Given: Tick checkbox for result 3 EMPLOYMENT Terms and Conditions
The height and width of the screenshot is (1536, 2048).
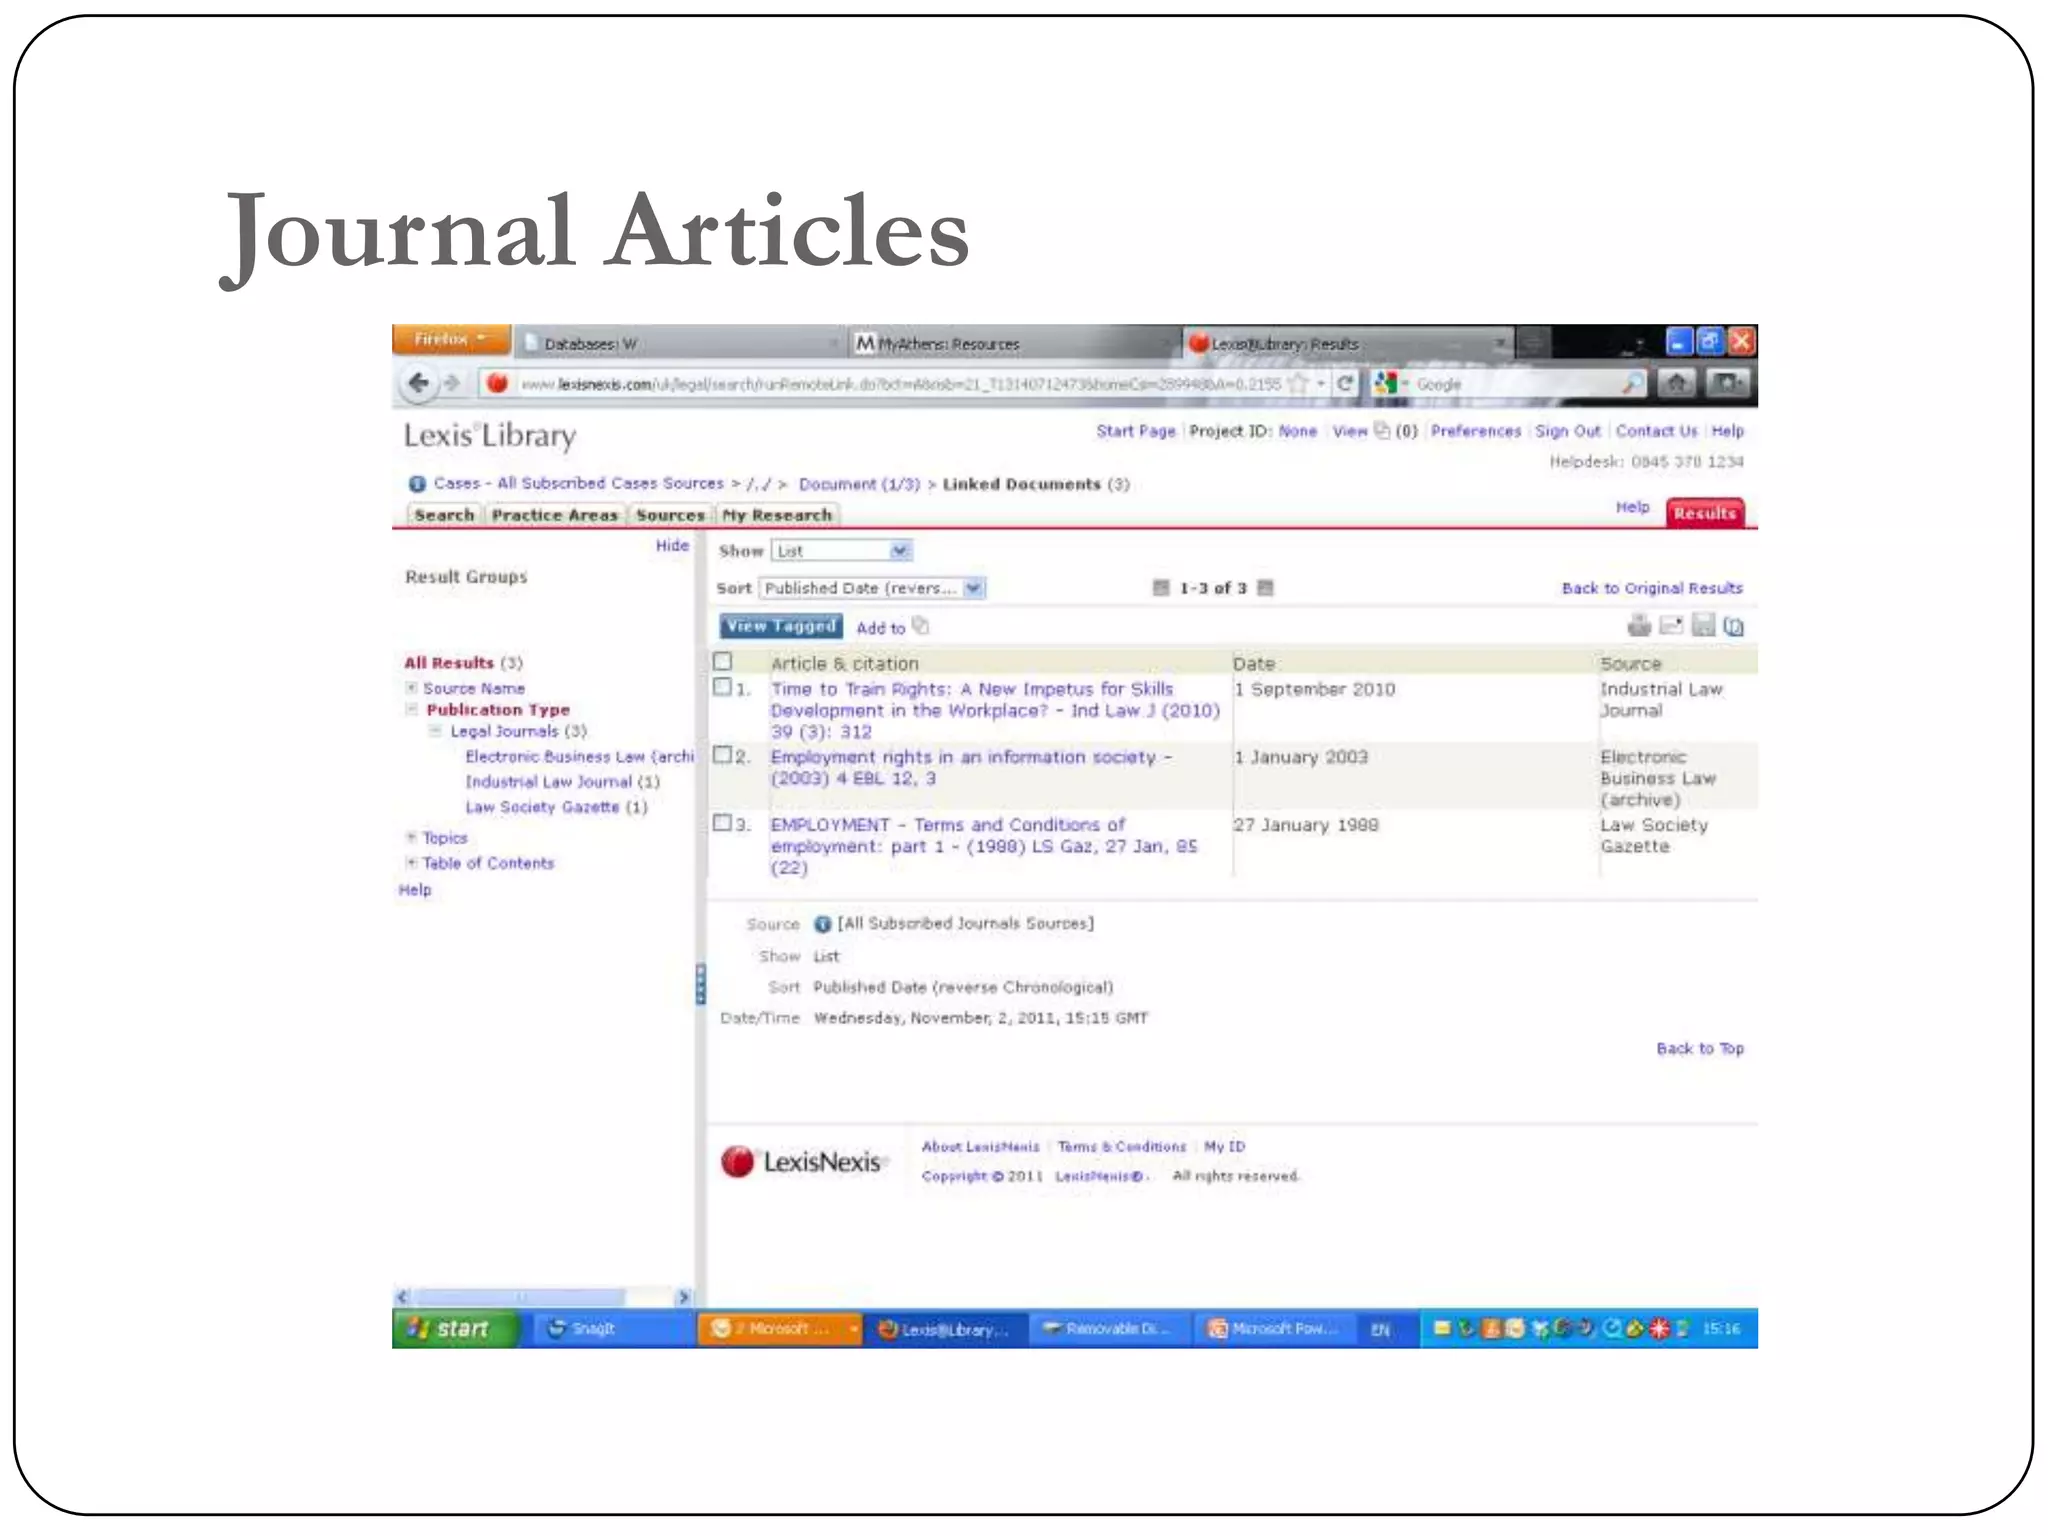Looking at the screenshot, I should click(722, 823).
